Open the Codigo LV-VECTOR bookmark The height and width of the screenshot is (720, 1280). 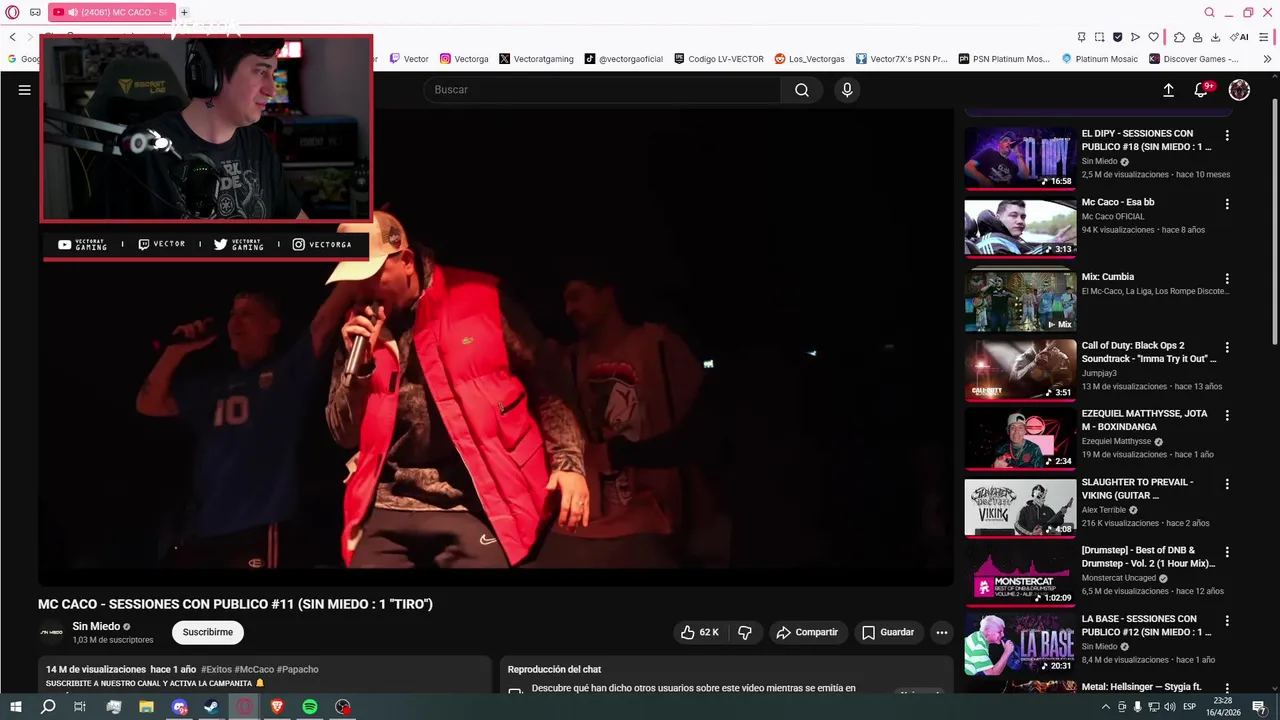click(719, 59)
